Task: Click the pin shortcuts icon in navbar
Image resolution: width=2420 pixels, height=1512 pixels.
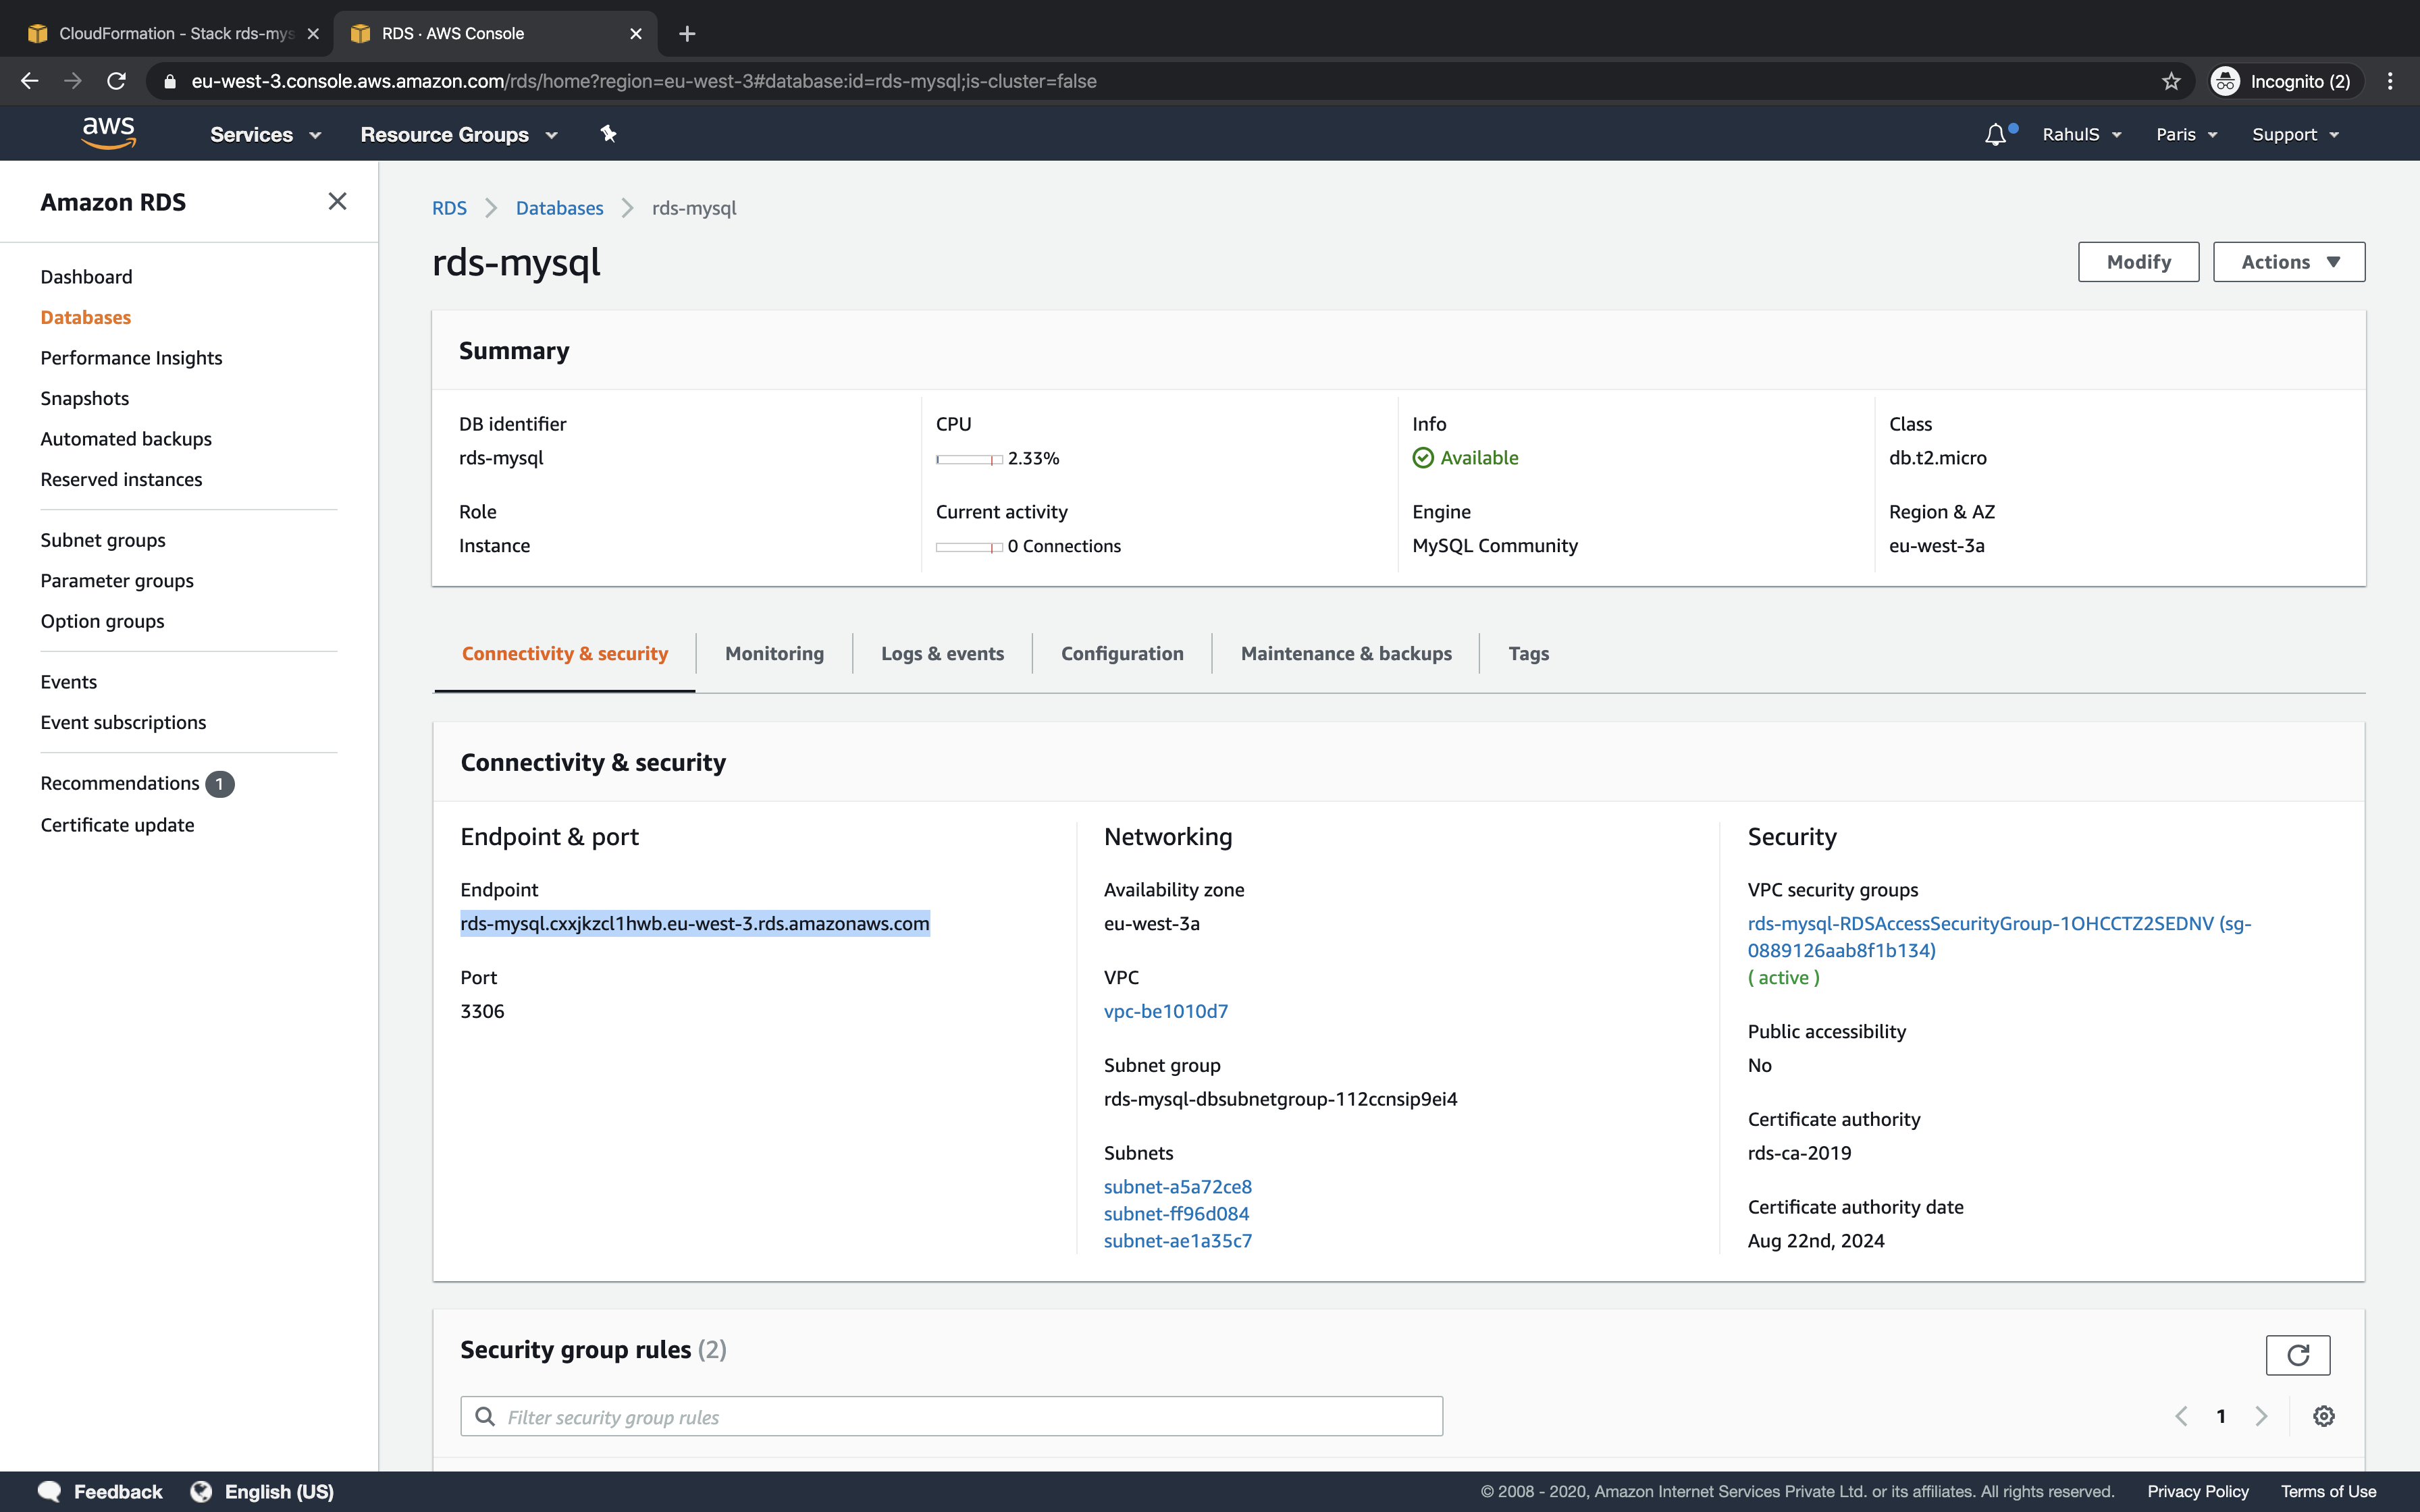Action: click(x=608, y=134)
